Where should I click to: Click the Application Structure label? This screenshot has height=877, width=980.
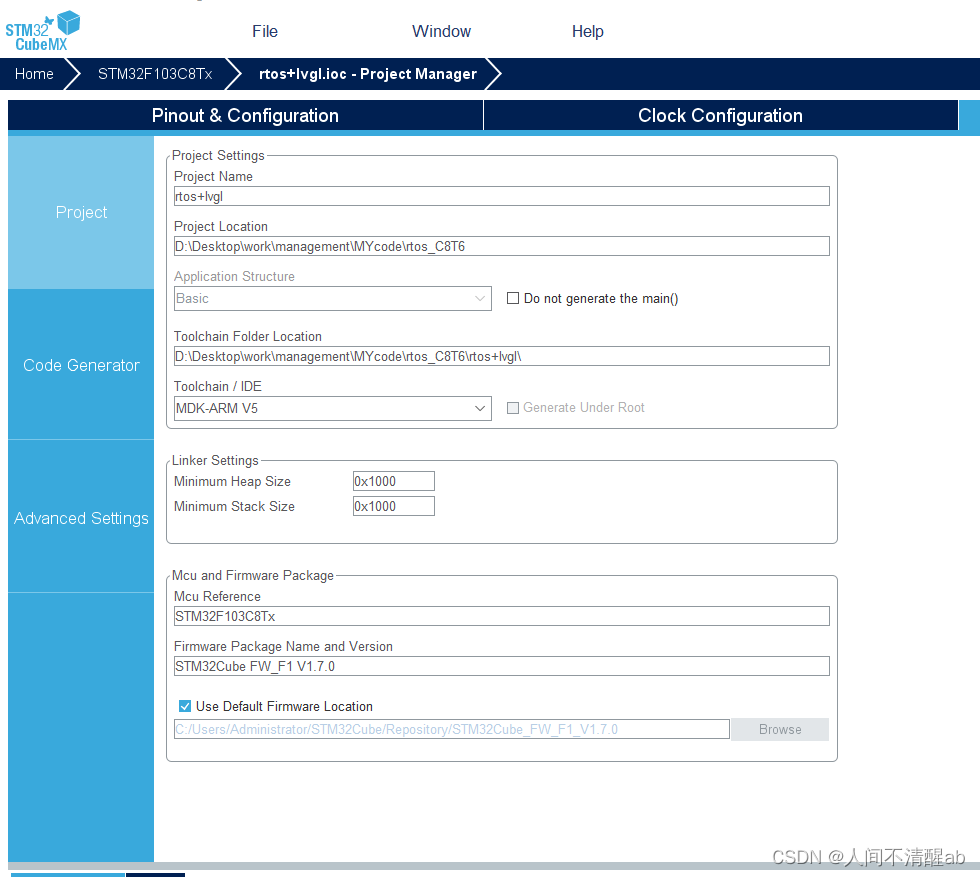234,276
